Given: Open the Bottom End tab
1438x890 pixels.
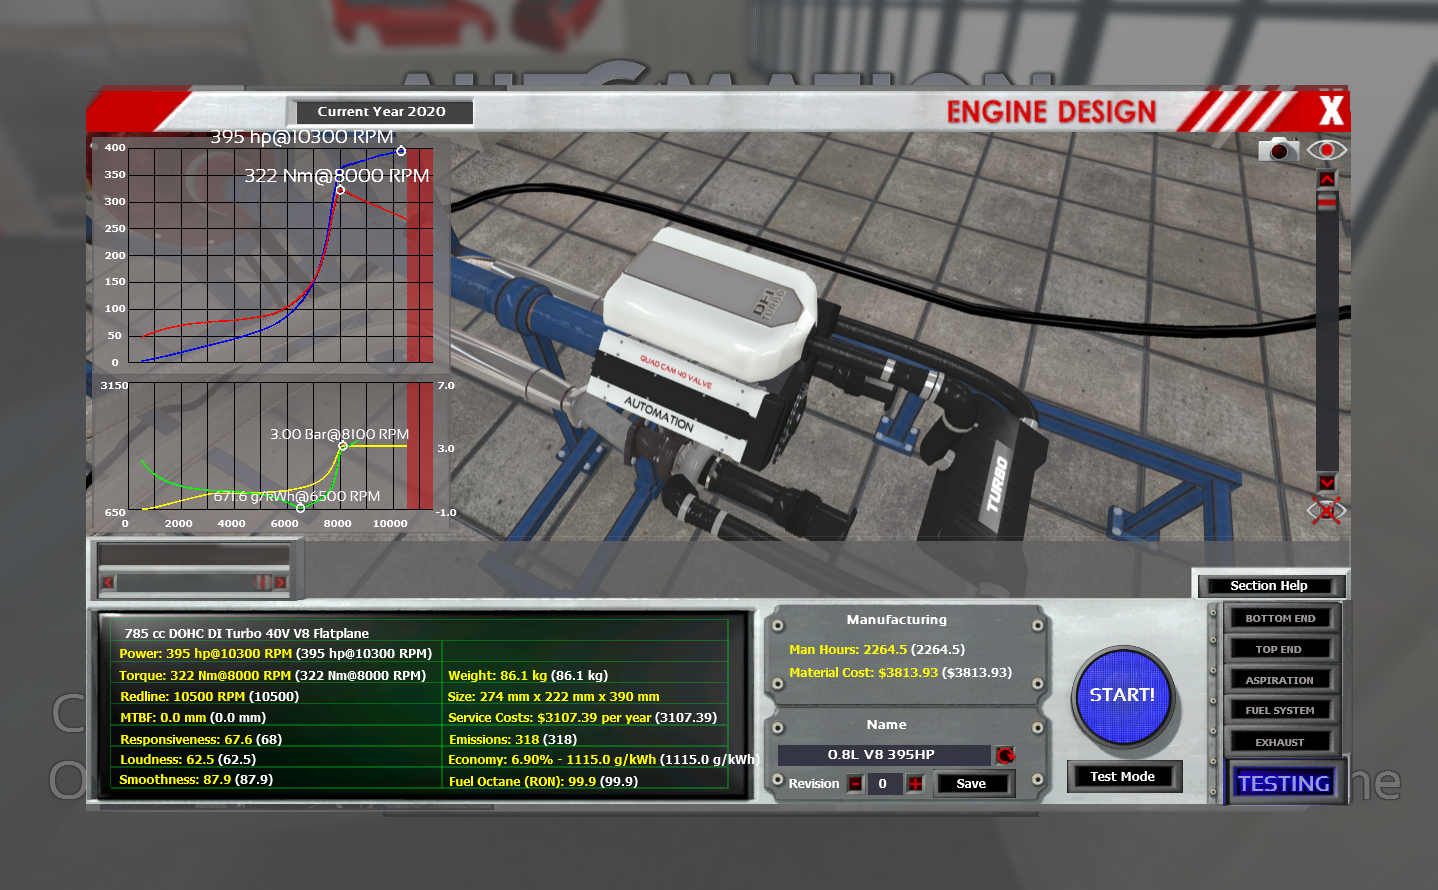Looking at the screenshot, I should [x=1280, y=619].
